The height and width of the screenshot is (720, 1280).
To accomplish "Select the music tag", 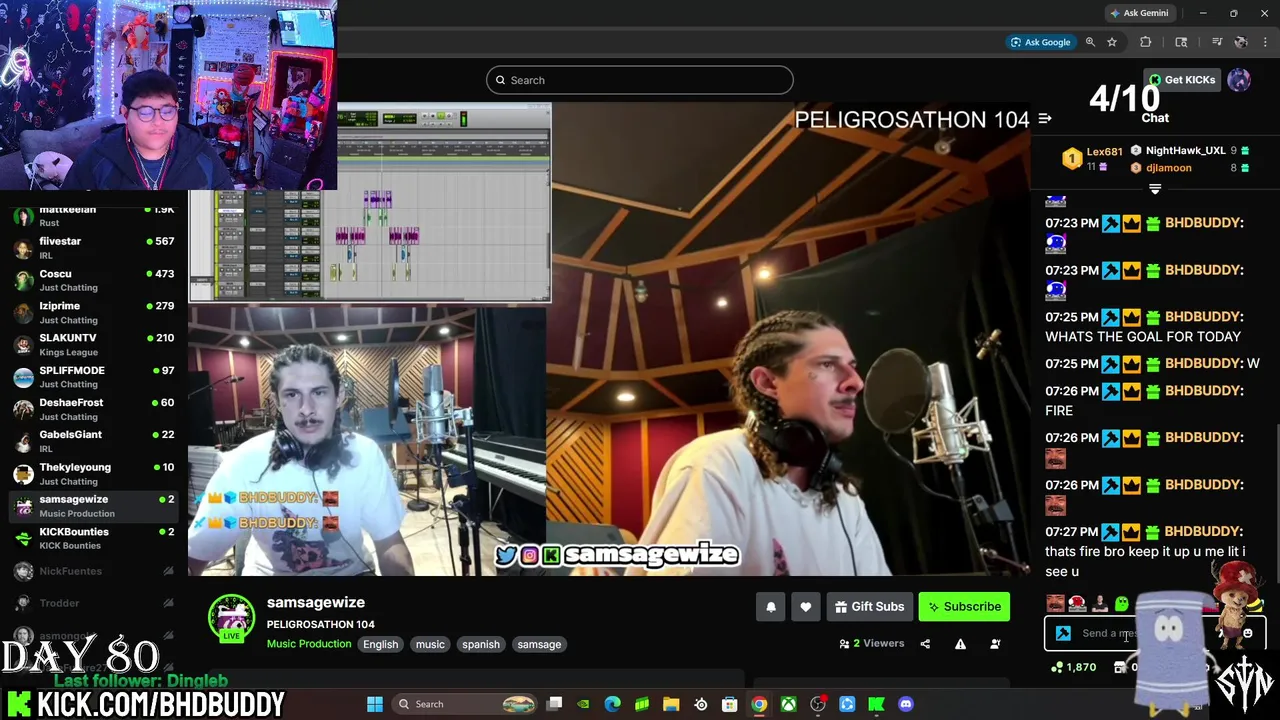I will pos(430,645).
